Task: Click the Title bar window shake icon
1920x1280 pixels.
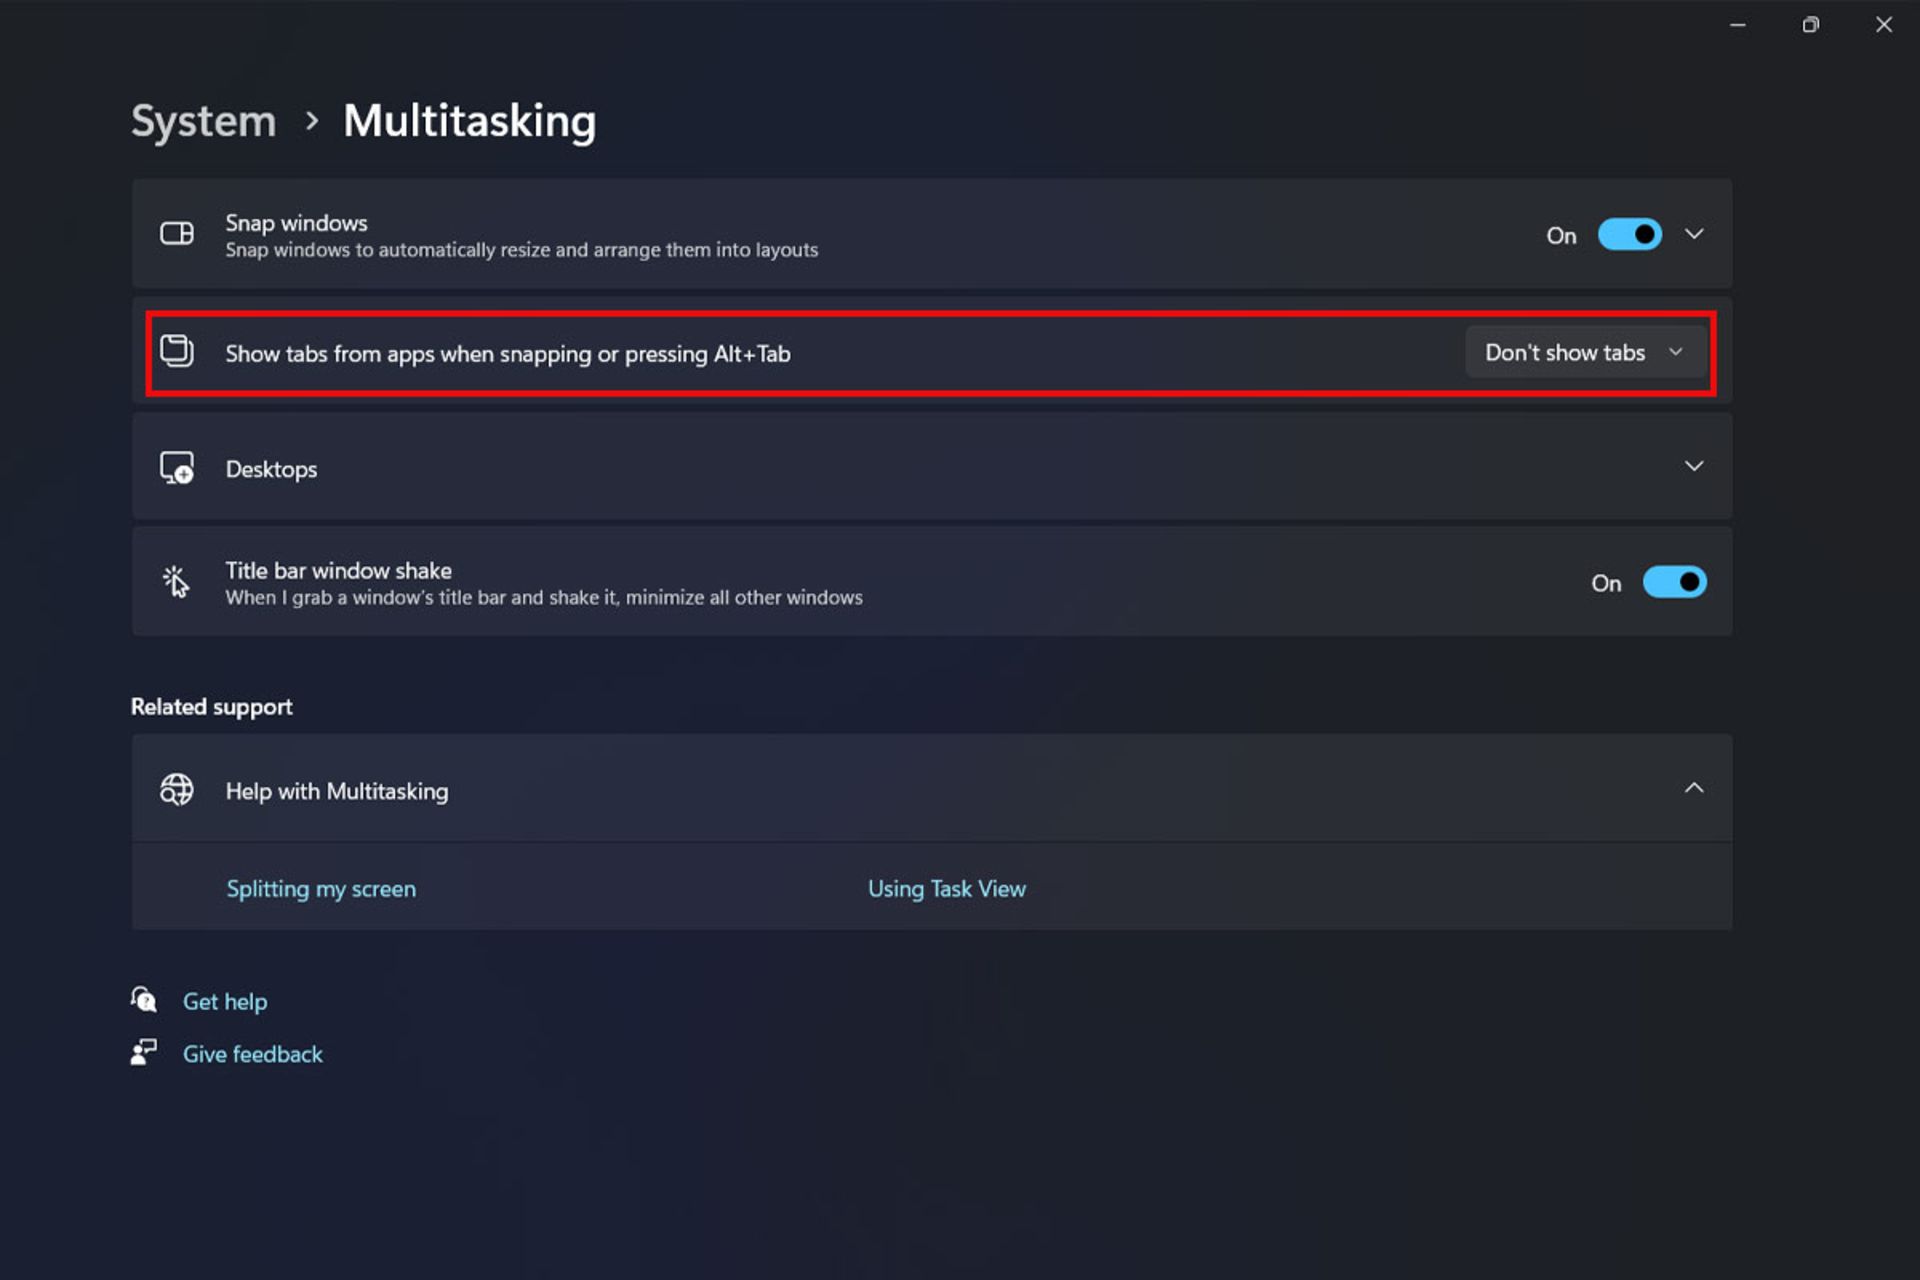Action: pyautogui.click(x=176, y=582)
